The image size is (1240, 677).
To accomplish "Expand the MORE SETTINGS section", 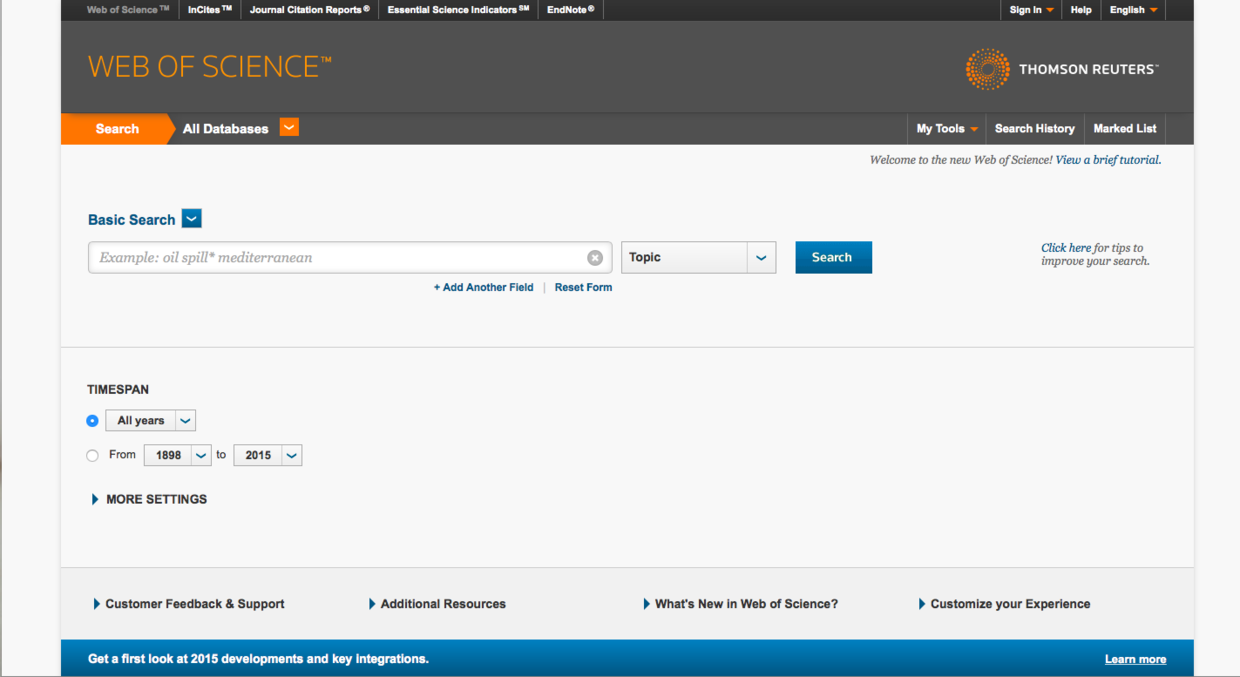I will (x=149, y=499).
